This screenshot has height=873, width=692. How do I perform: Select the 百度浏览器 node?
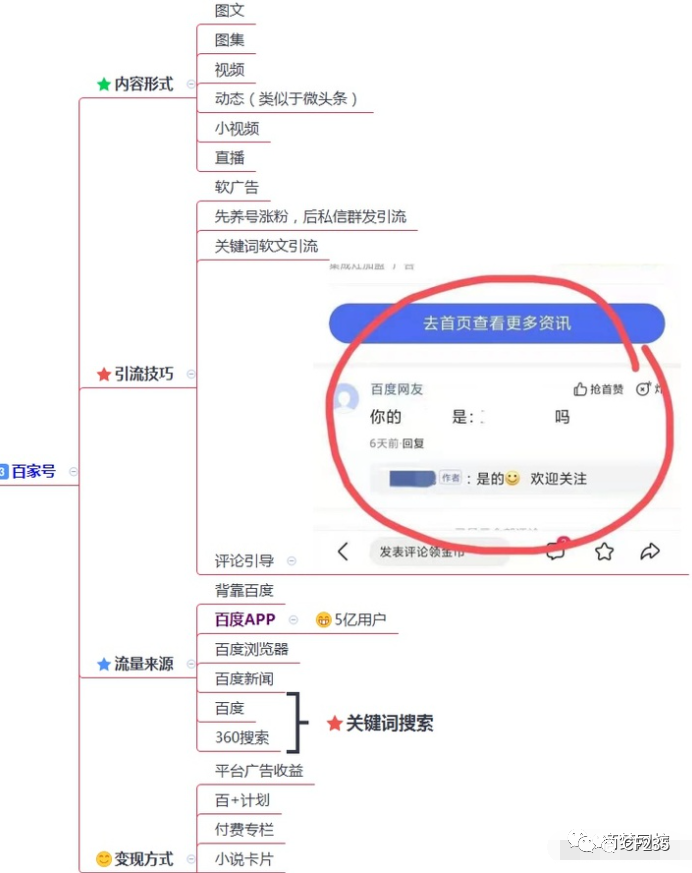click(252, 649)
